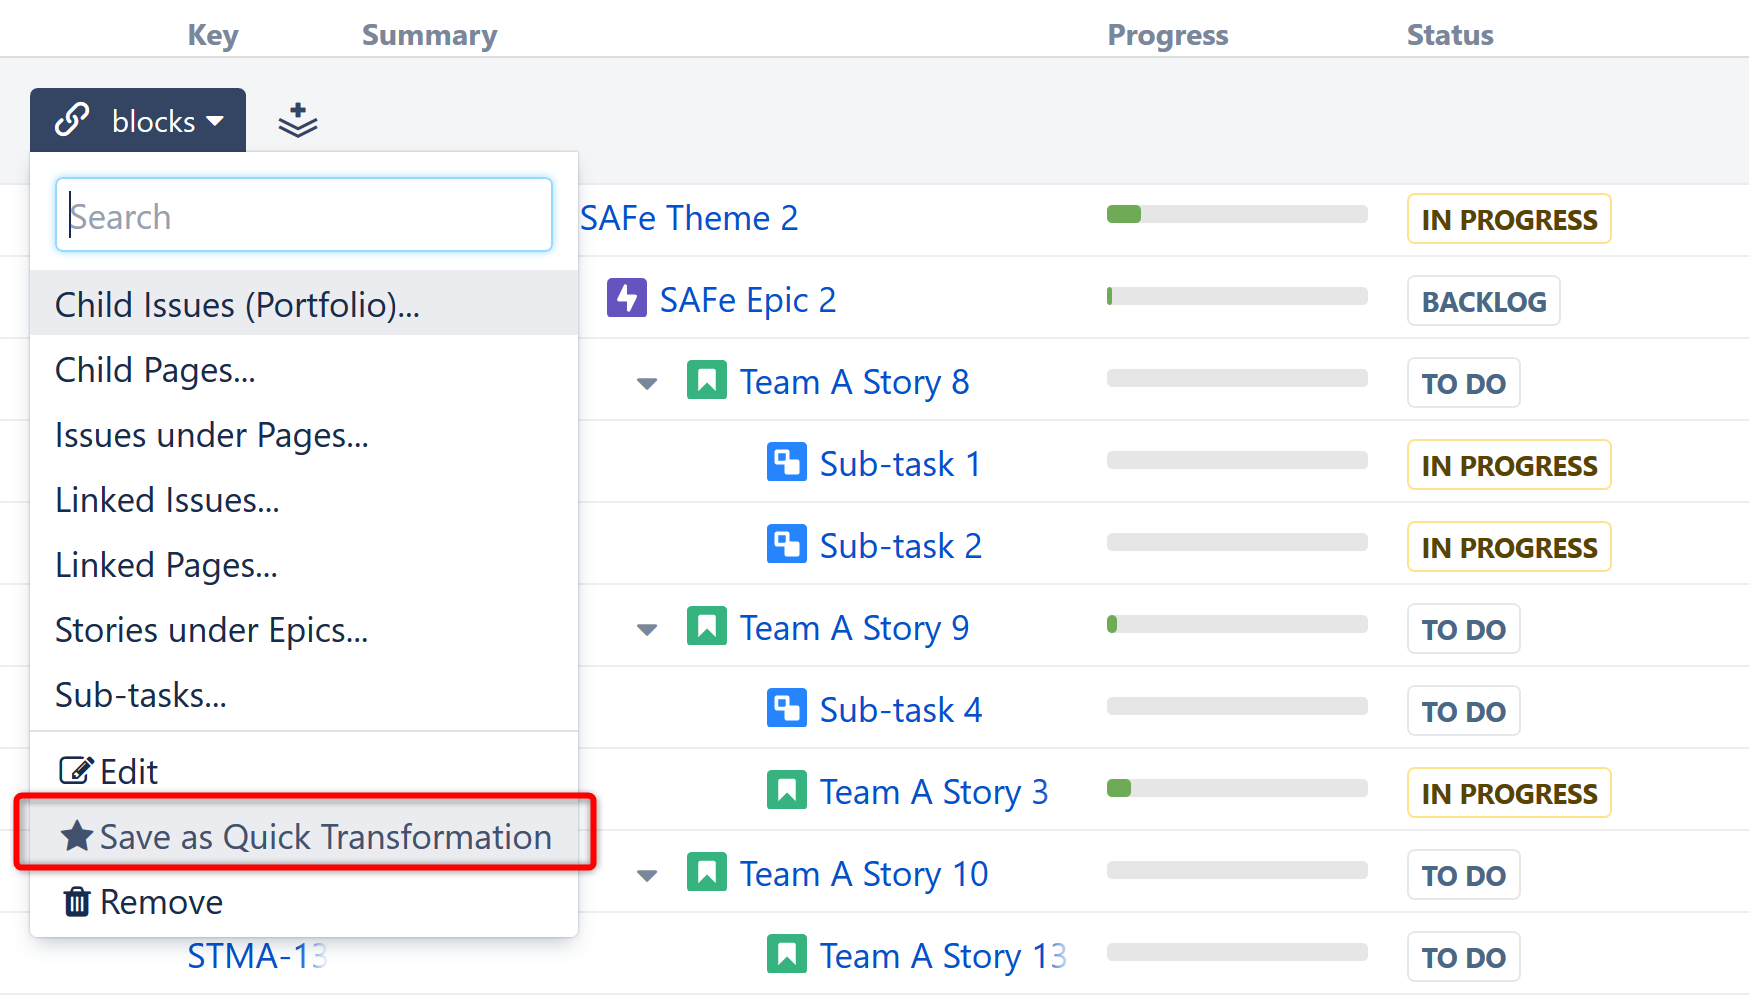This screenshot has height=1005, width=1749.
Task: Collapse the Team A Story 9 row
Action: tap(647, 629)
